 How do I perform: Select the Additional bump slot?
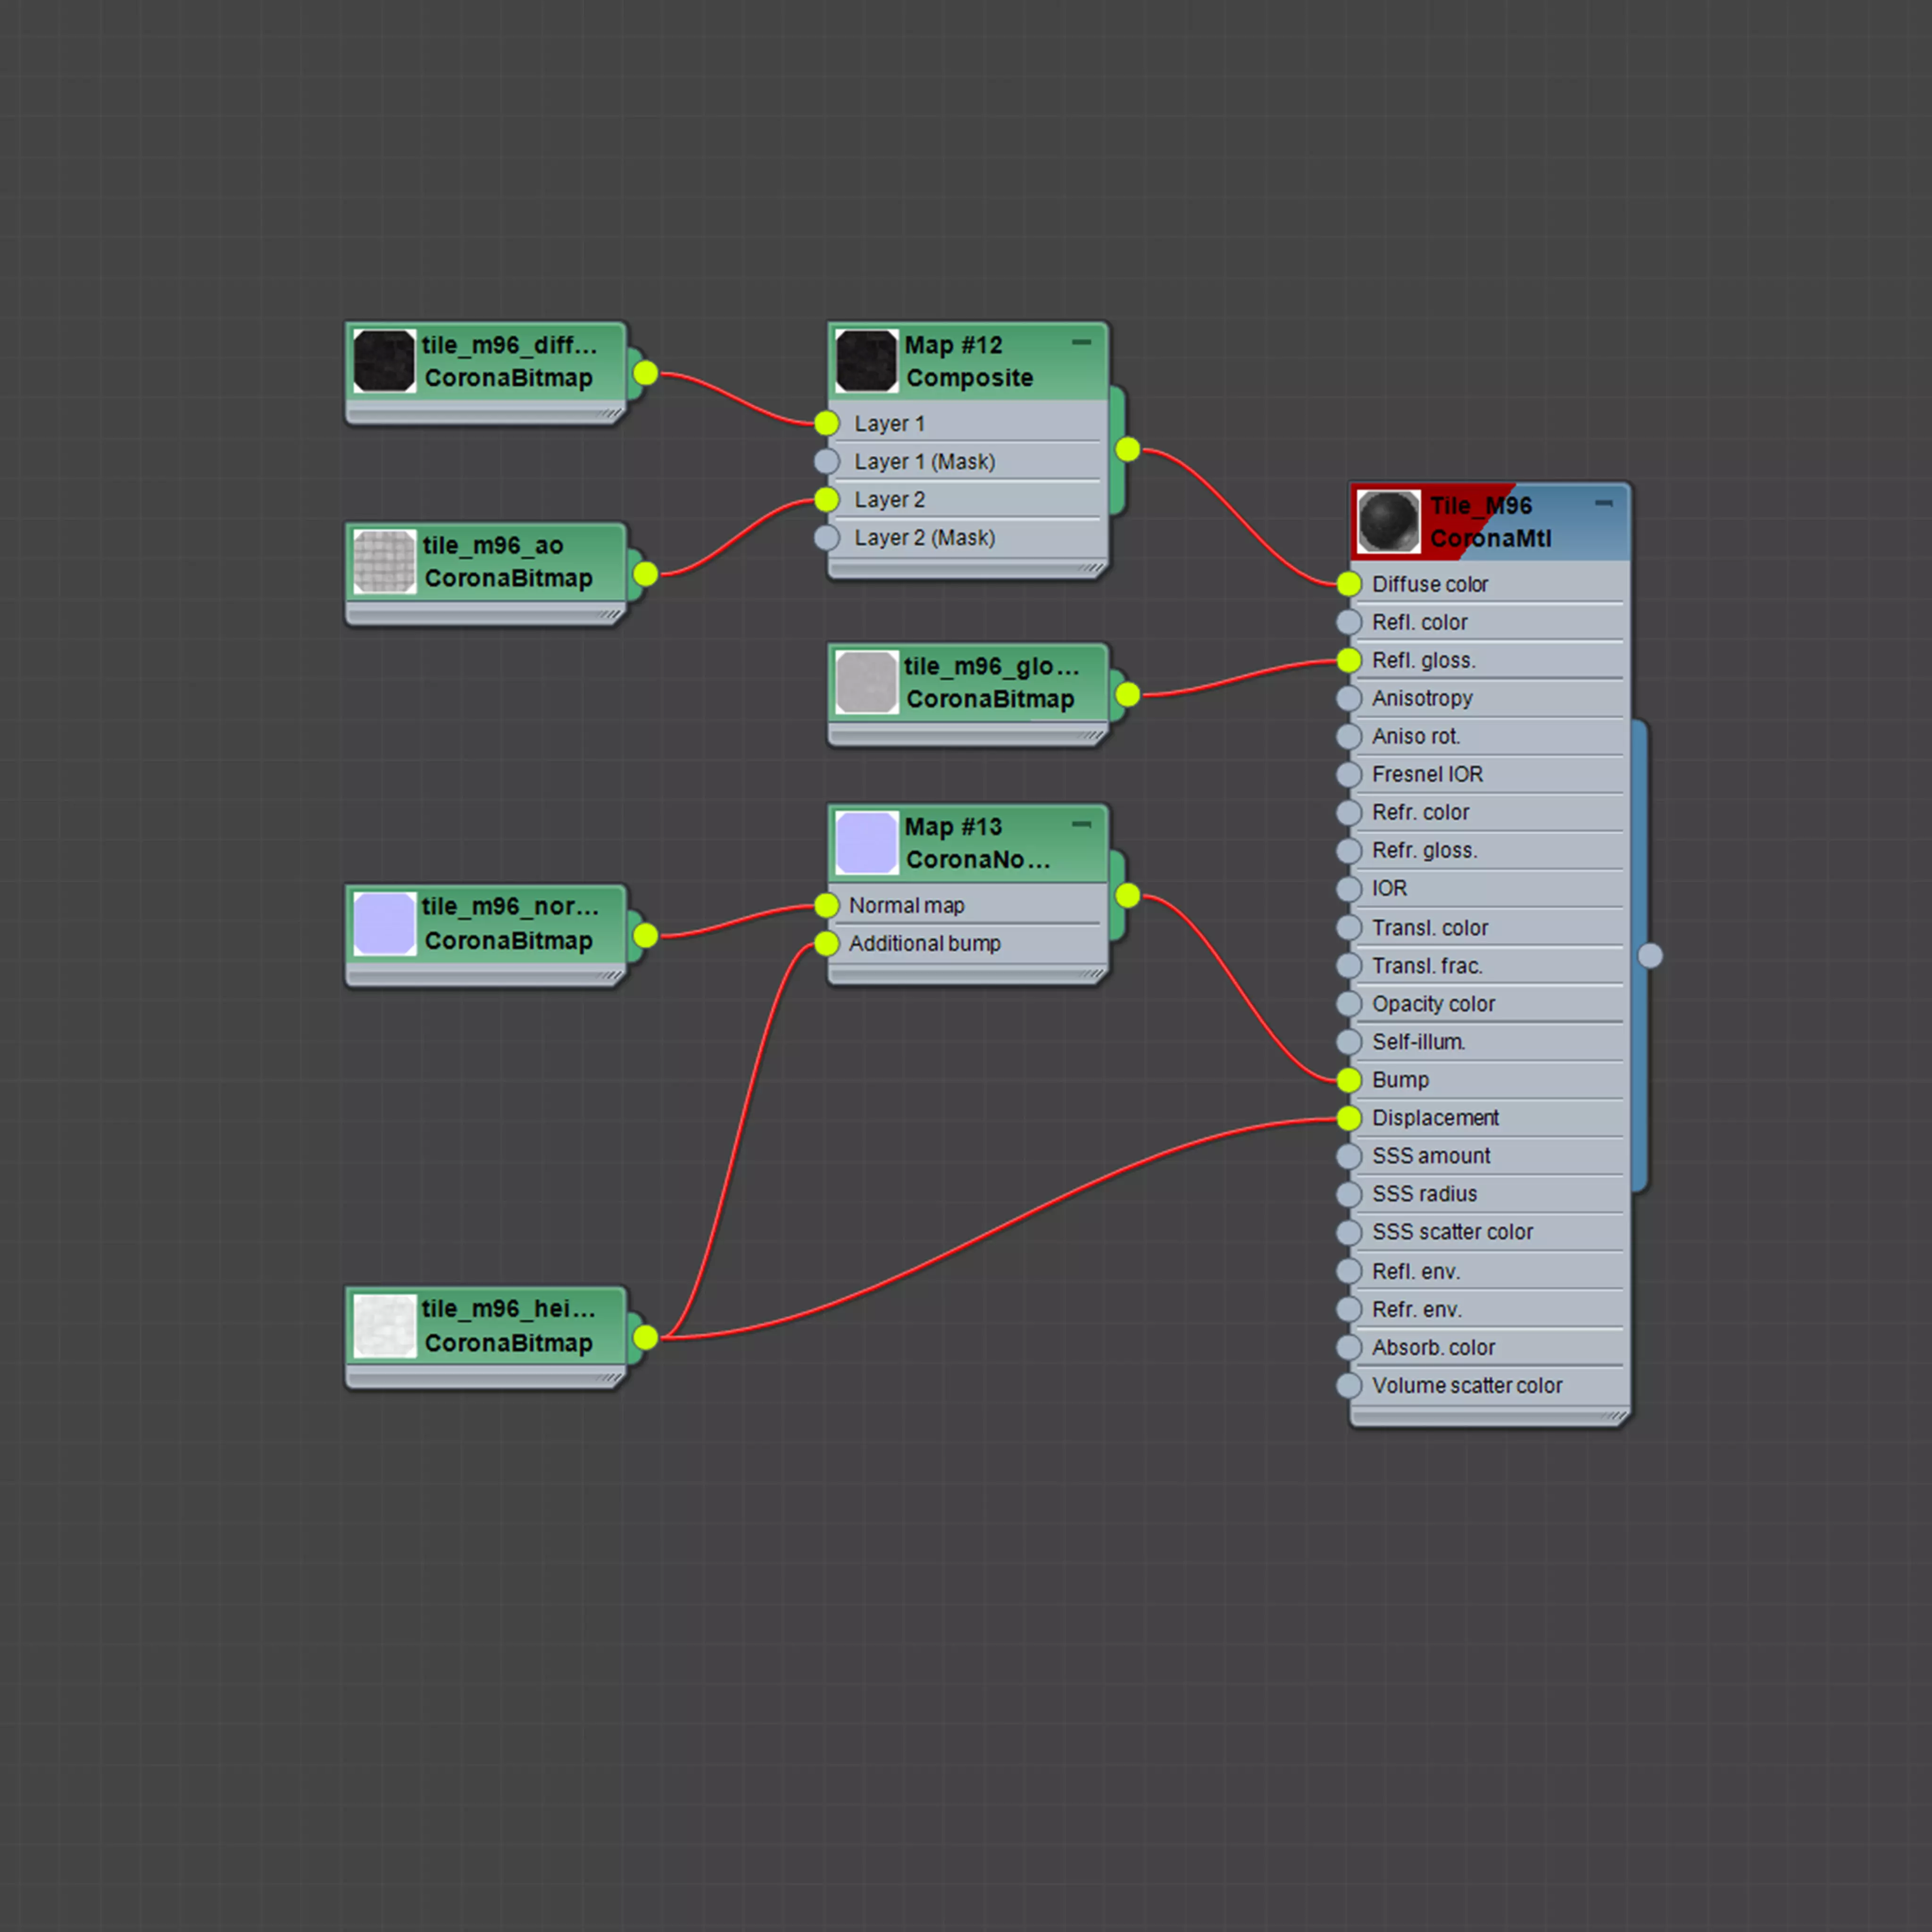(x=924, y=943)
